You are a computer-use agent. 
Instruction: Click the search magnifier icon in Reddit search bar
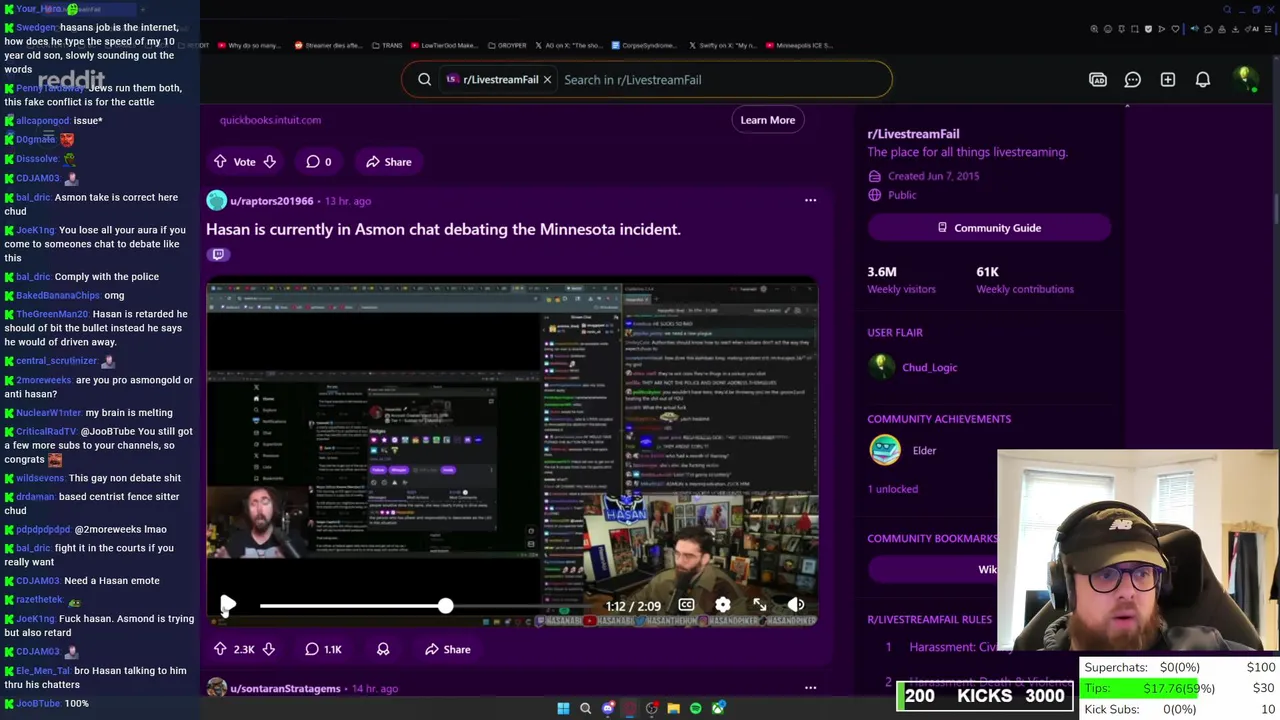[x=425, y=80]
